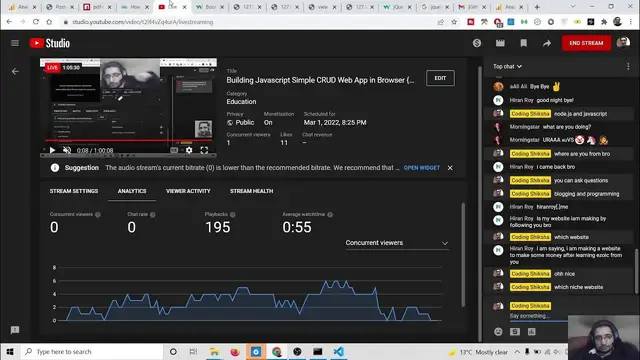Click the OPEN WIDGET link
640x360 pixels.
422,168
